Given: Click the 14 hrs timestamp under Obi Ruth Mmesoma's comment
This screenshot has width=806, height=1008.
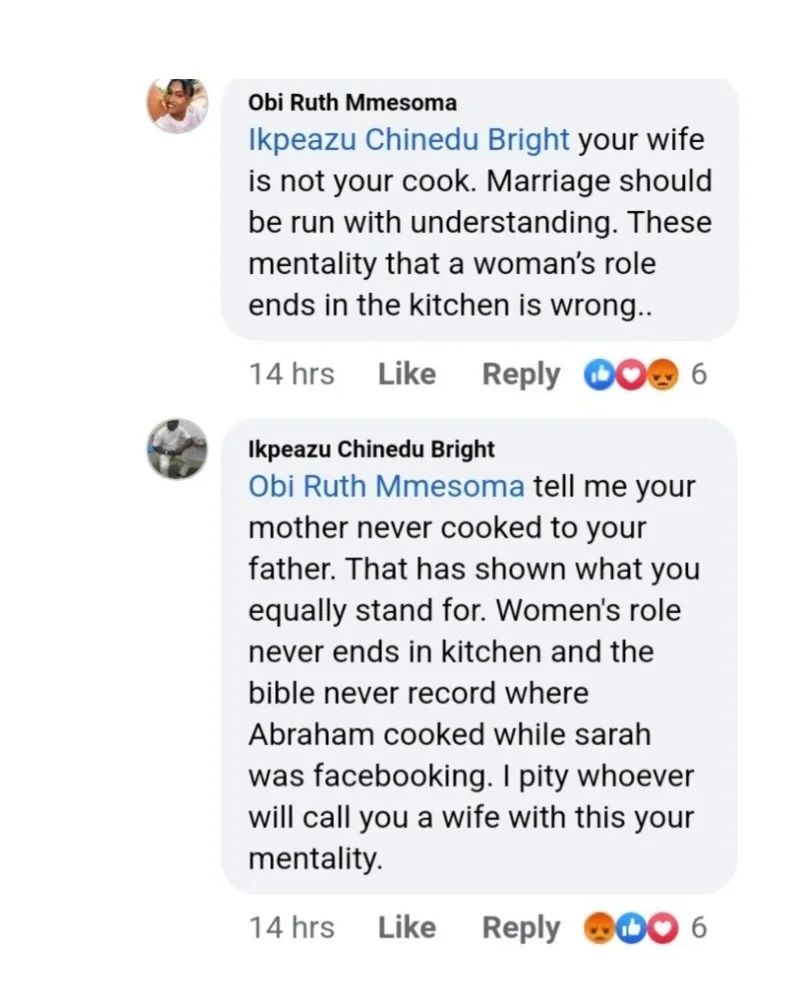Looking at the screenshot, I should click(x=291, y=374).
